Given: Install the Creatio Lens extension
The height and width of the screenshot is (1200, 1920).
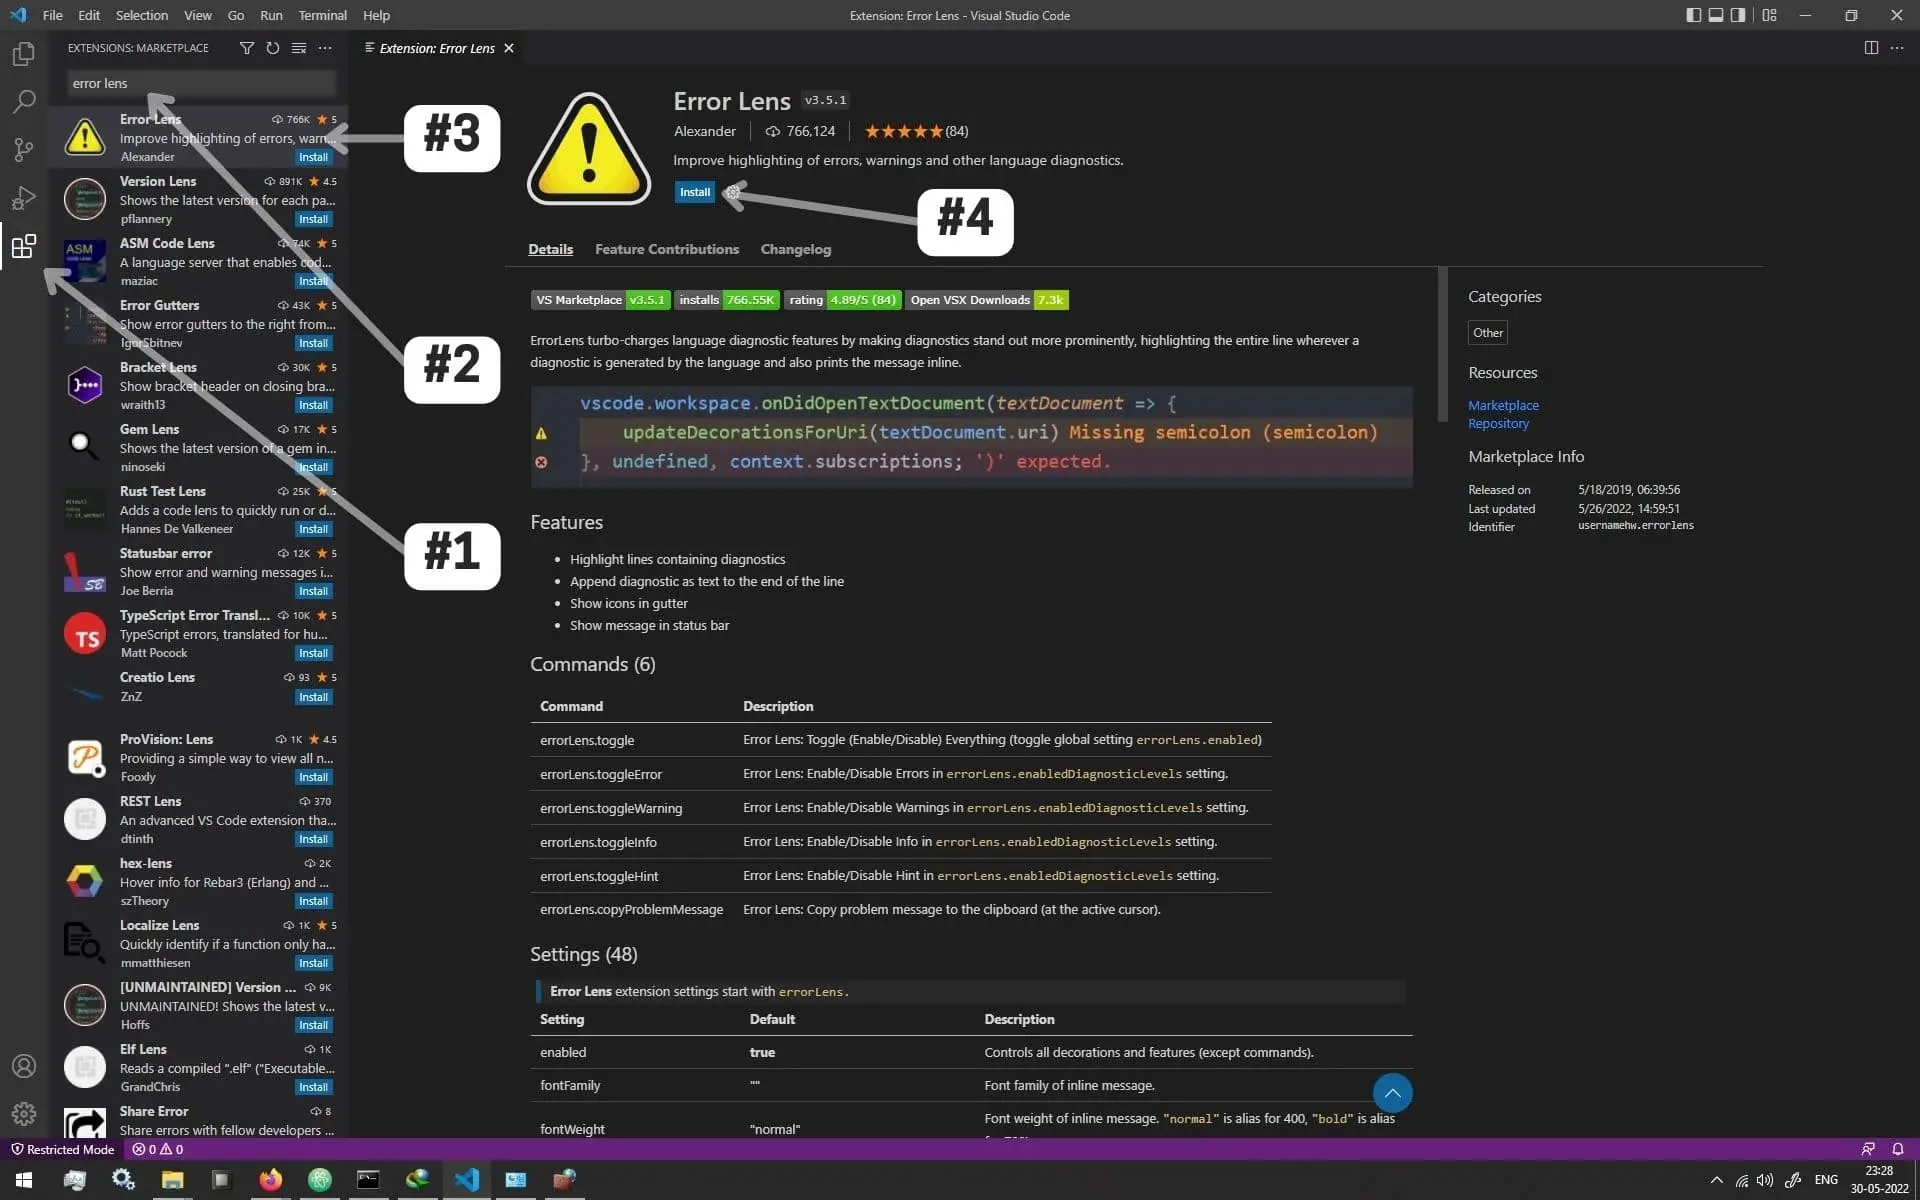Looking at the screenshot, I should point(313,697).
